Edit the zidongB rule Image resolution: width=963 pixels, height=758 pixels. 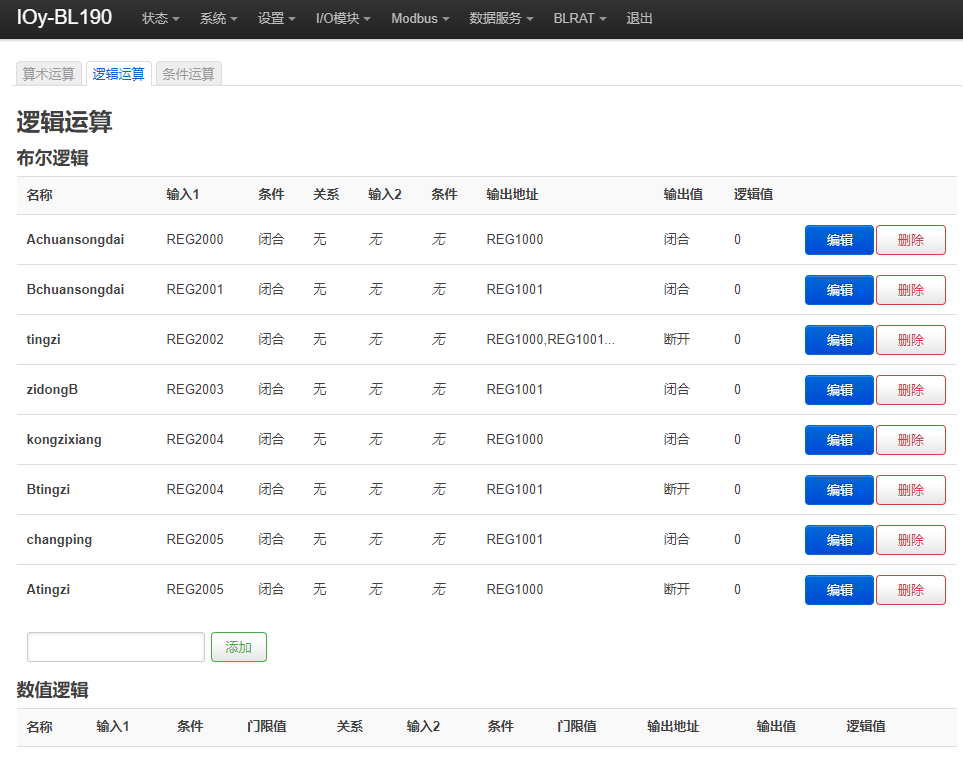point(839,390)
